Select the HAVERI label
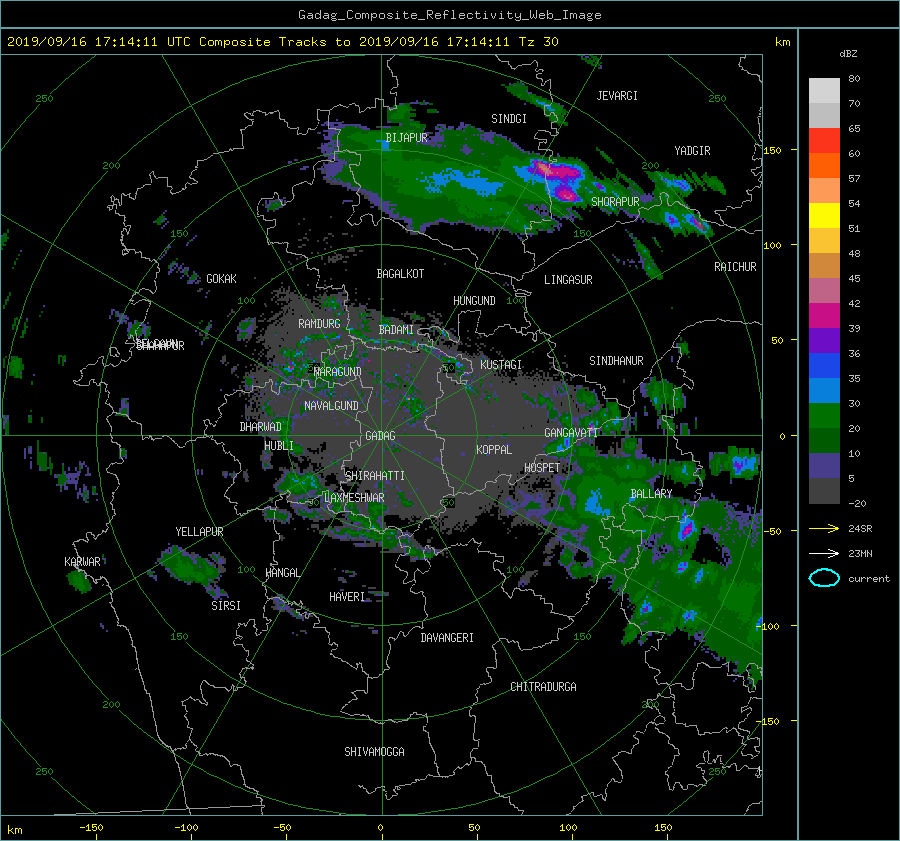The height and width of the screenshot is (841, 900). tap(347, 597)
